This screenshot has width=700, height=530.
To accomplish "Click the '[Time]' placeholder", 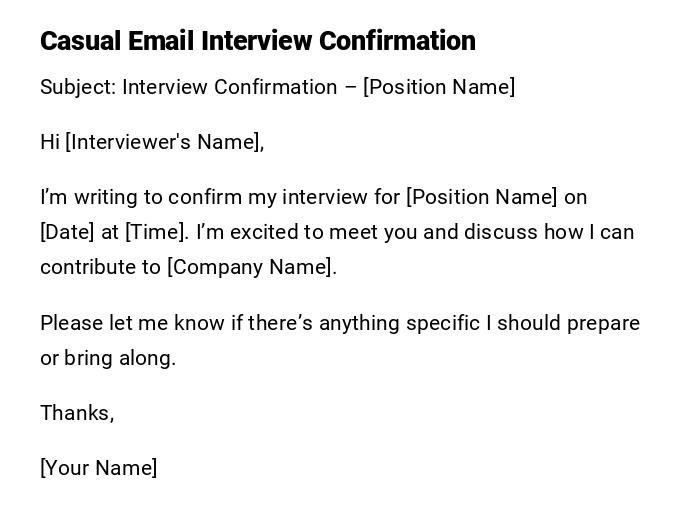I will tap(156, 232).
